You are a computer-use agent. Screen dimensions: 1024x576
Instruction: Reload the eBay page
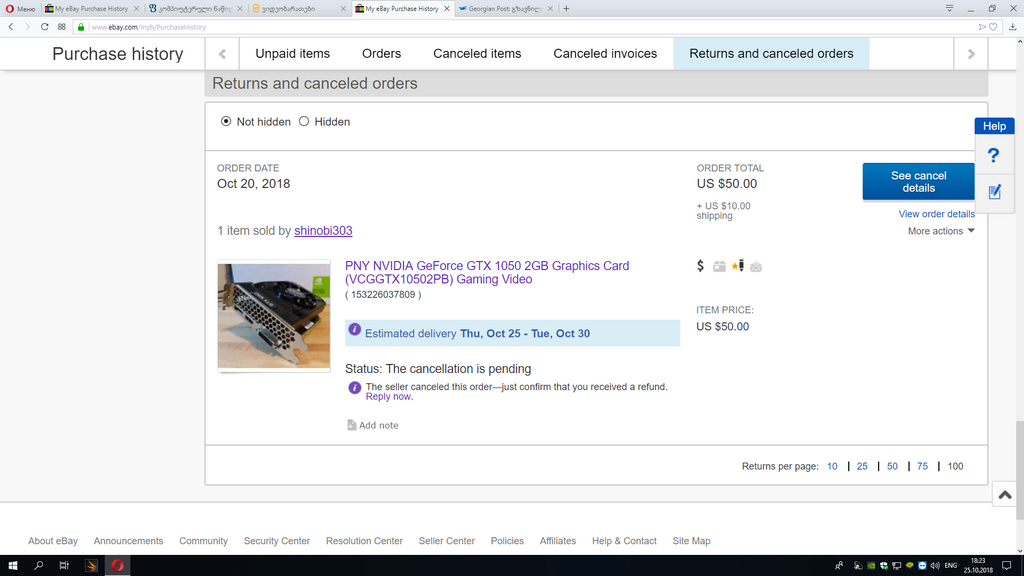tap(44, 27)
